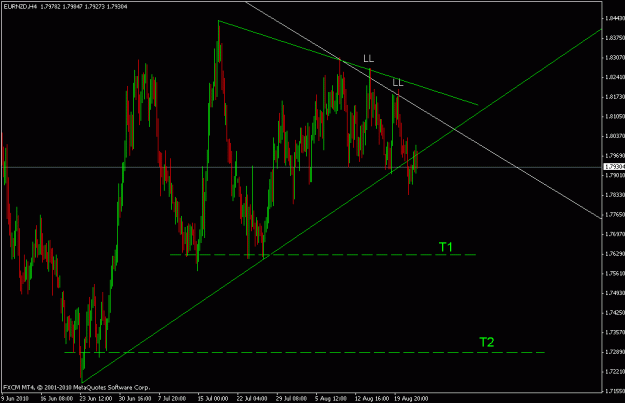Viewport: 625px width, 403px height.
Task: Click the 5 Aug 12:00 date label
Action: tap(331, 398)
